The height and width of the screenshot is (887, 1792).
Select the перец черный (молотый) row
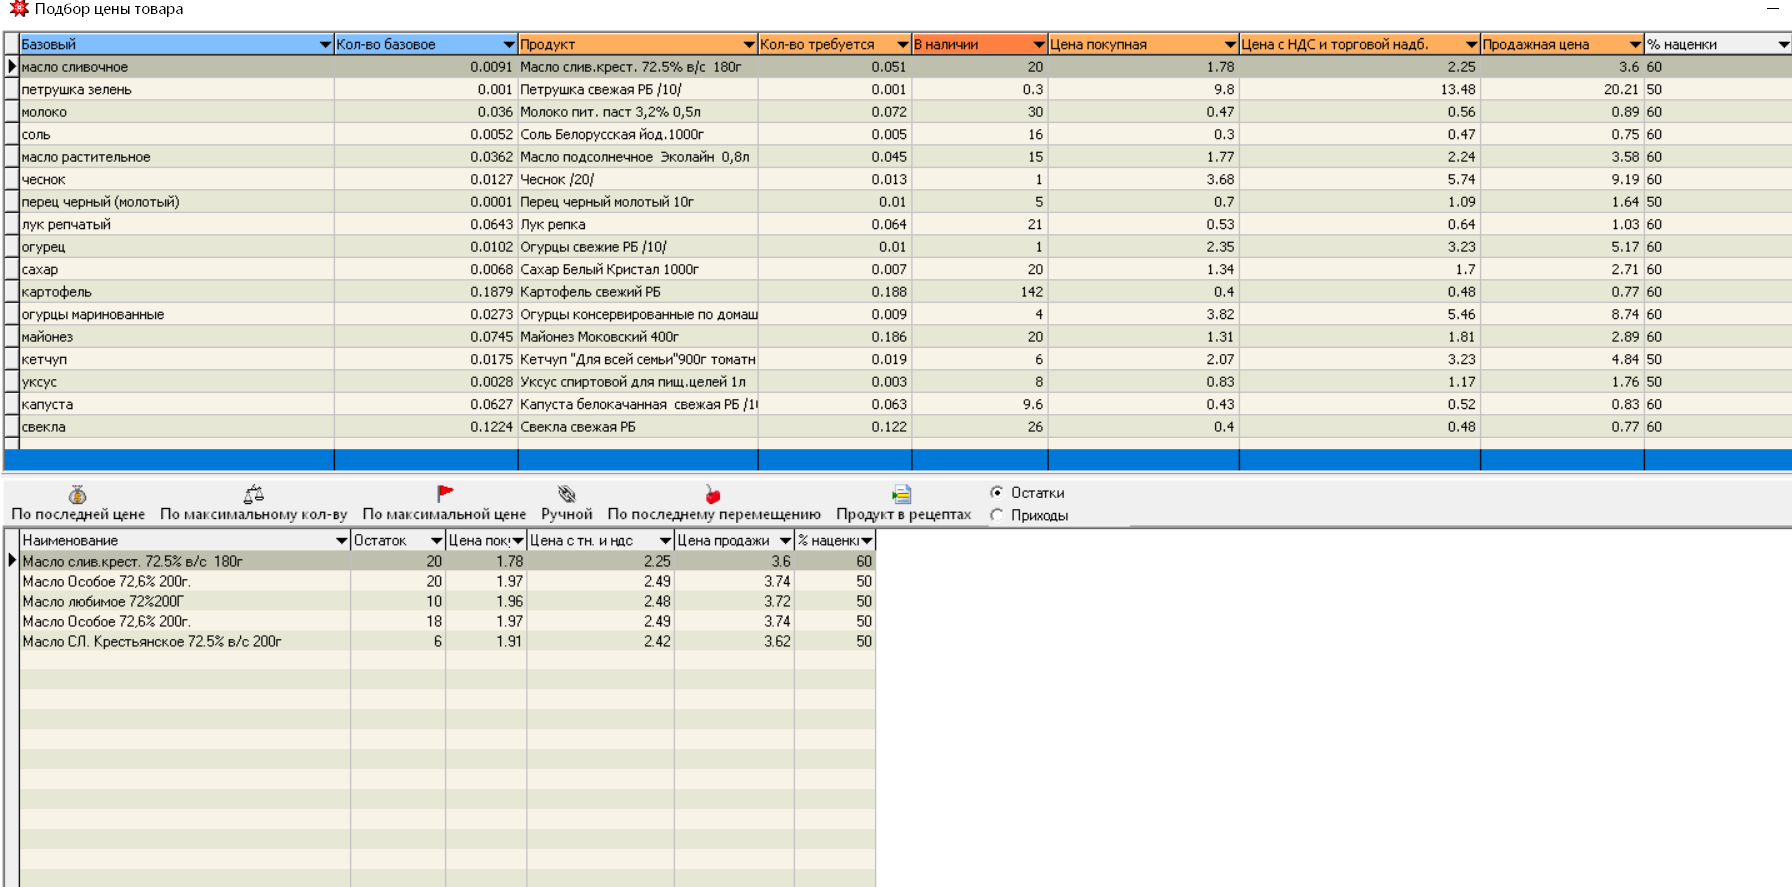(897, 202)
